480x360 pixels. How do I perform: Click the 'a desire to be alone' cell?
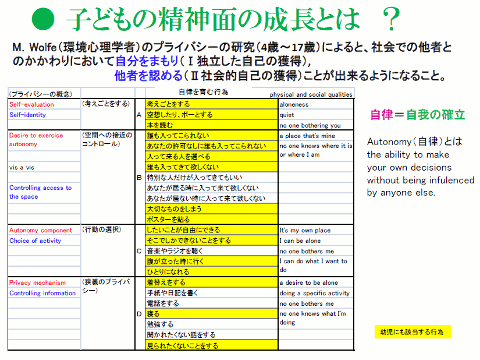tap(316, 283)
